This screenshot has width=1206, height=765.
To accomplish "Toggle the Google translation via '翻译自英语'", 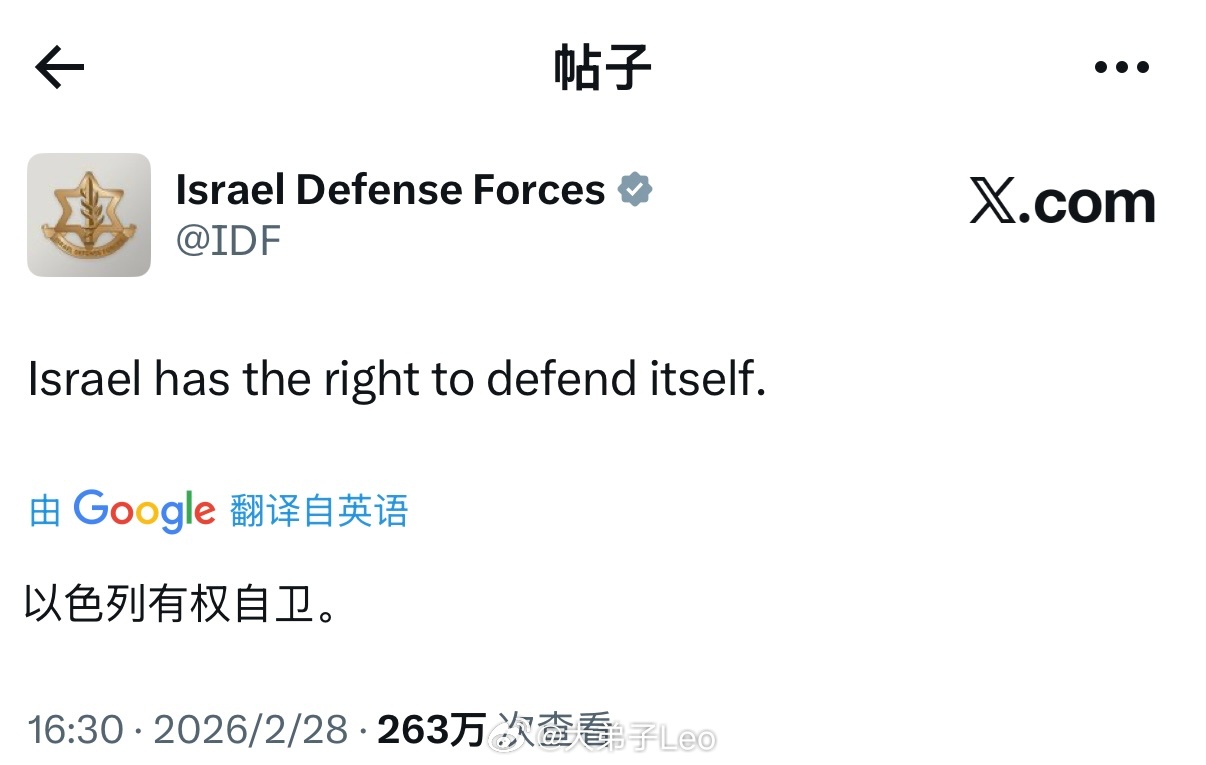I will pos(320,510).
